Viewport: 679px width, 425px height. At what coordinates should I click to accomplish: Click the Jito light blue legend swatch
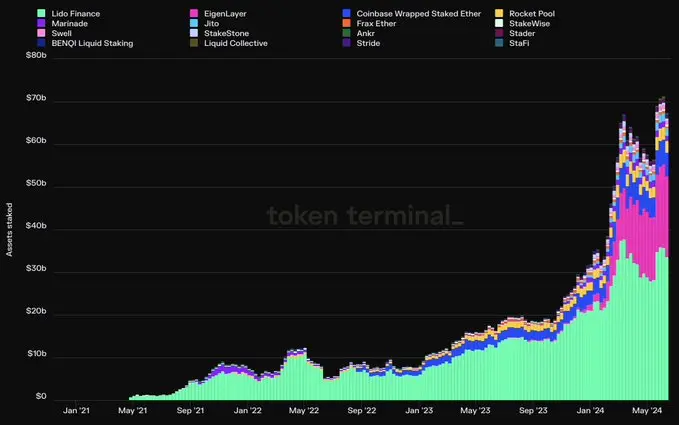[194, 23]
